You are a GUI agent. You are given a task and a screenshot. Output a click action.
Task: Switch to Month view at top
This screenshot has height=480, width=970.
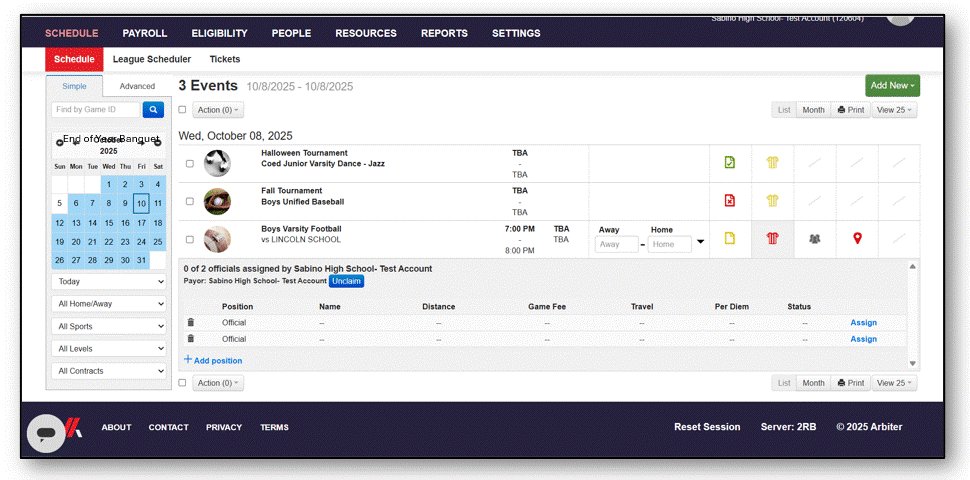tap(813, 110)
